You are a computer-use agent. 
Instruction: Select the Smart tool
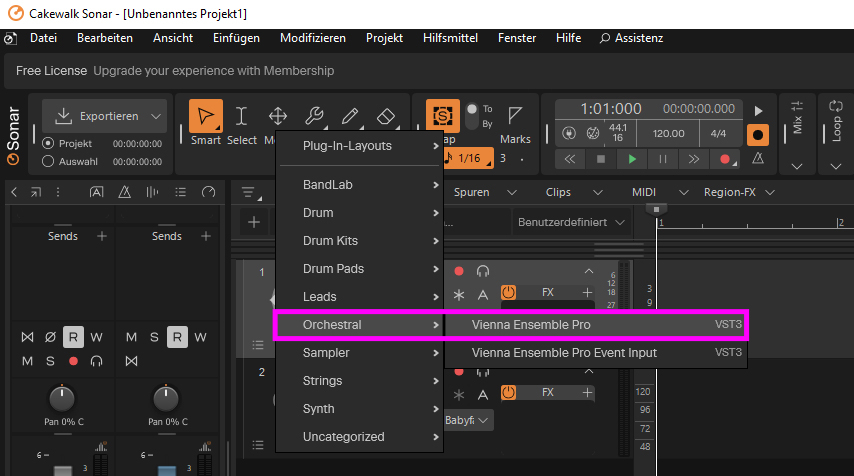pyautogui.click(x=206, y=116)
